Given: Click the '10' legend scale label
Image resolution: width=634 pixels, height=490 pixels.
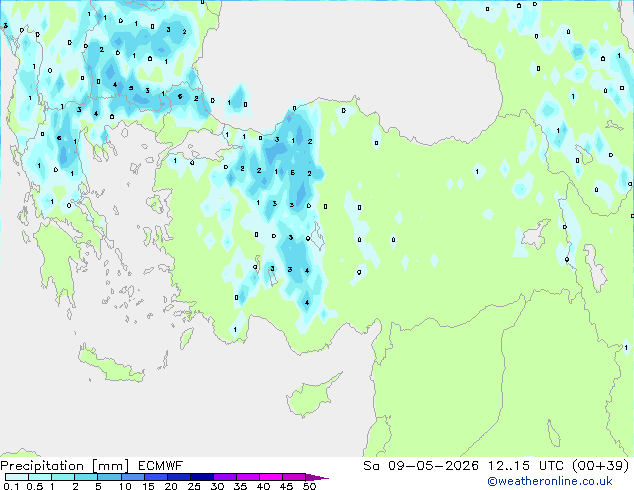Looking at the screenshot, I should point(125,486).
